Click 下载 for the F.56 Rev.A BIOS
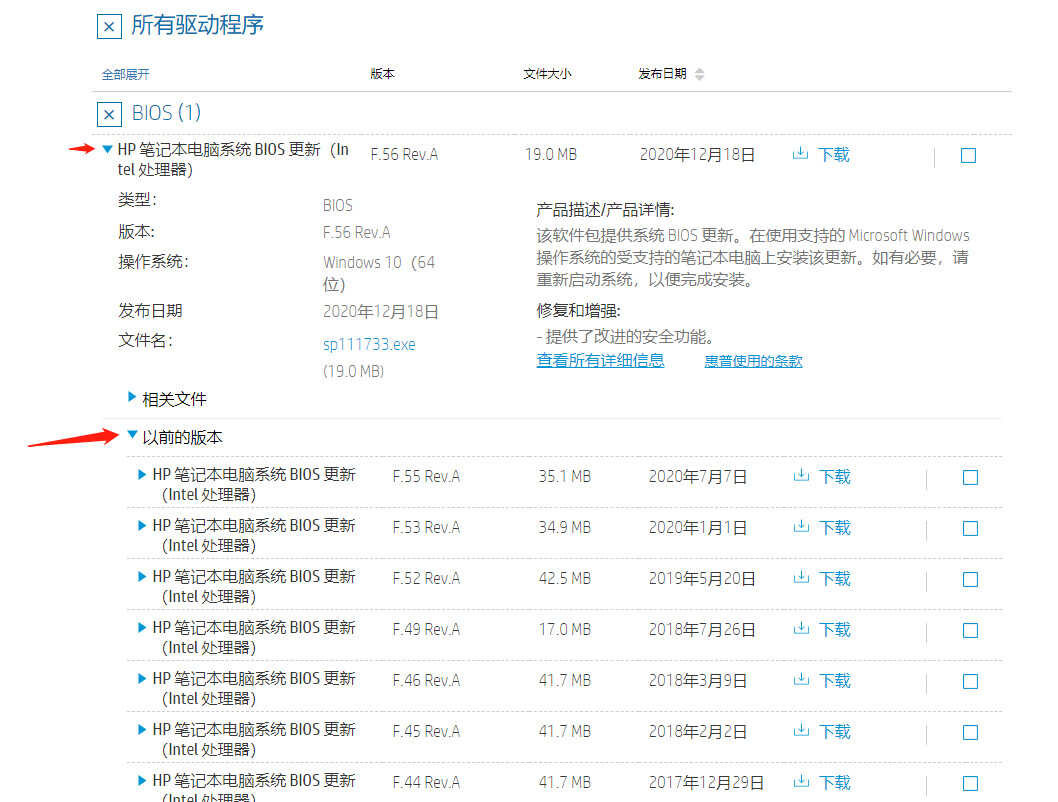The width and height of the screenshot is (1058, 802). pos(834,154)
